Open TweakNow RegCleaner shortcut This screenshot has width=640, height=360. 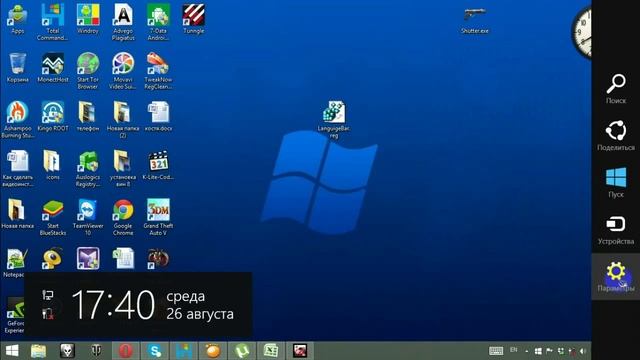pos(158,71)
